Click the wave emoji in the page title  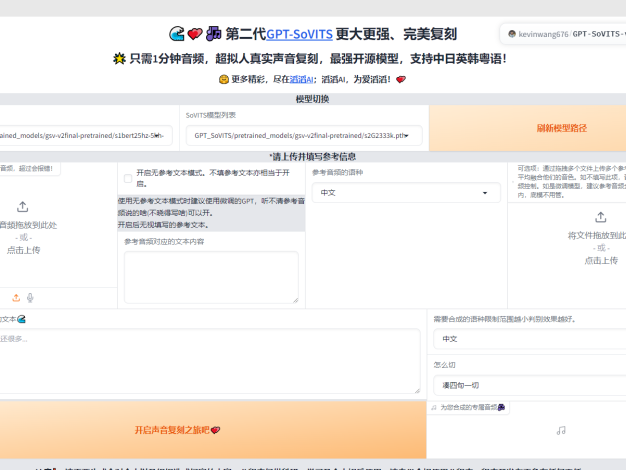coord(177,34)
